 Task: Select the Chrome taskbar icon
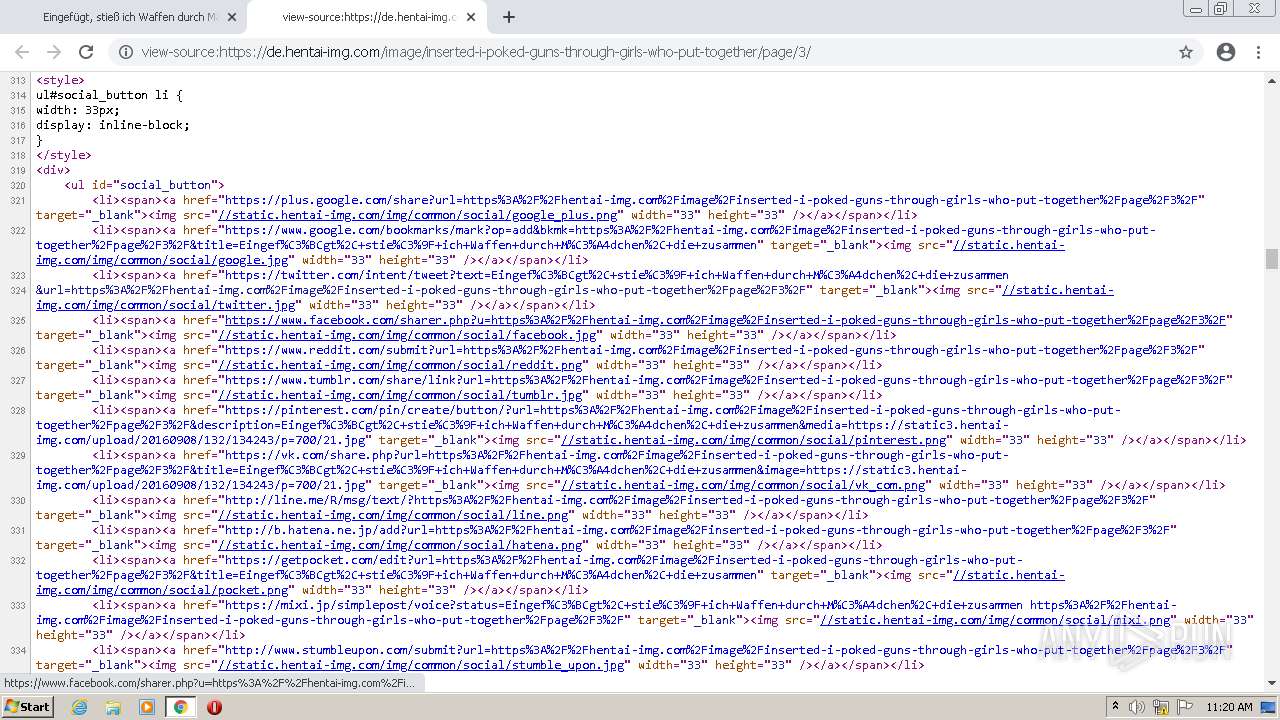(180, 707)
